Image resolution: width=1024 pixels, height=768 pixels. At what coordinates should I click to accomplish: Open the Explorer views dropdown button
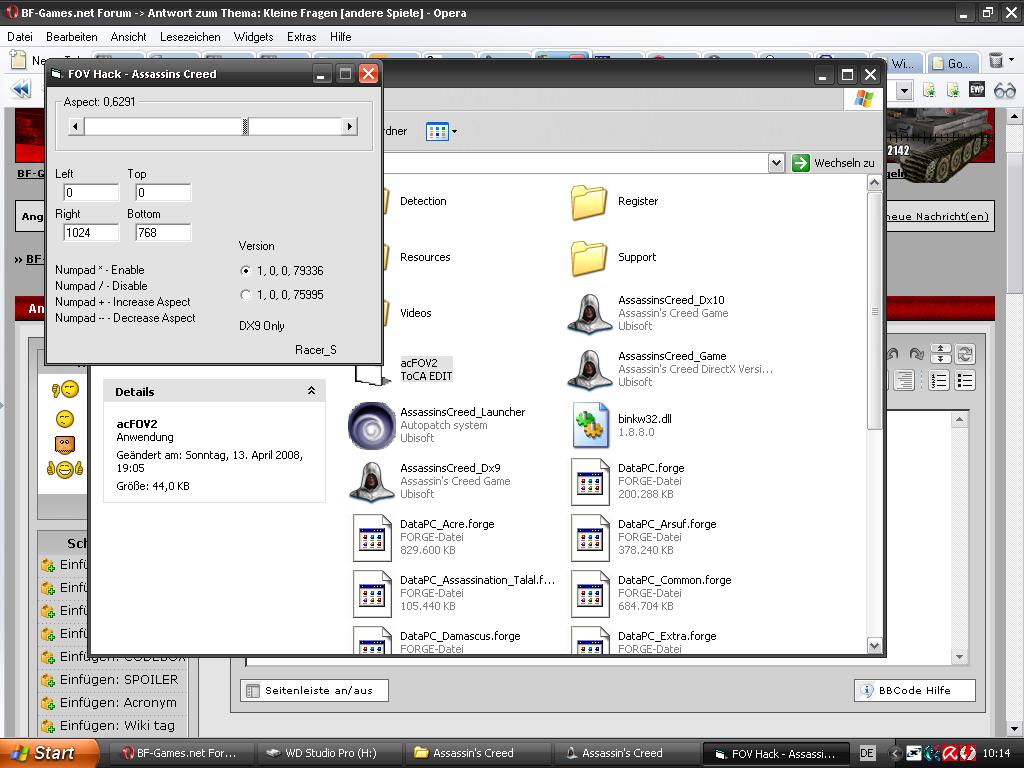tap(441, 131)
